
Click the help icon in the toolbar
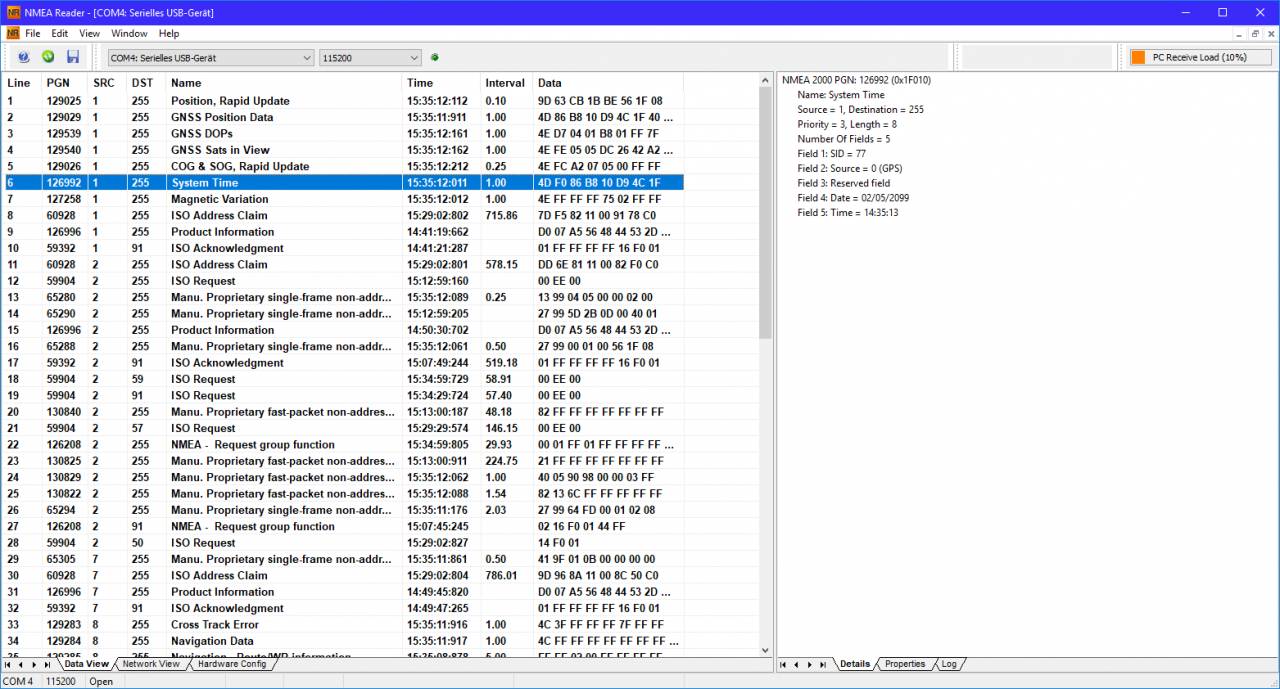tap(23, 57)
